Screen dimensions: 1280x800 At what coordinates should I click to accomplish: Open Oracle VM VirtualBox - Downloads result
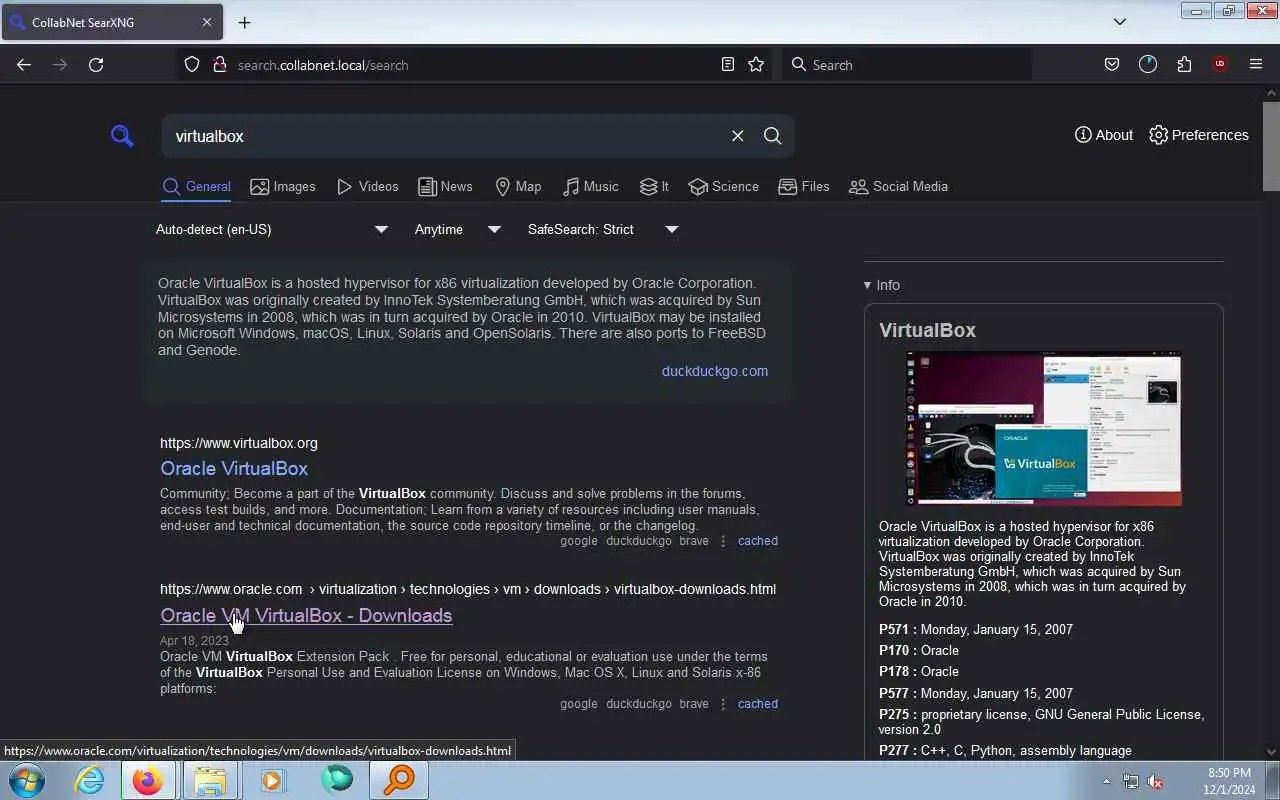[x=306, y=615]
